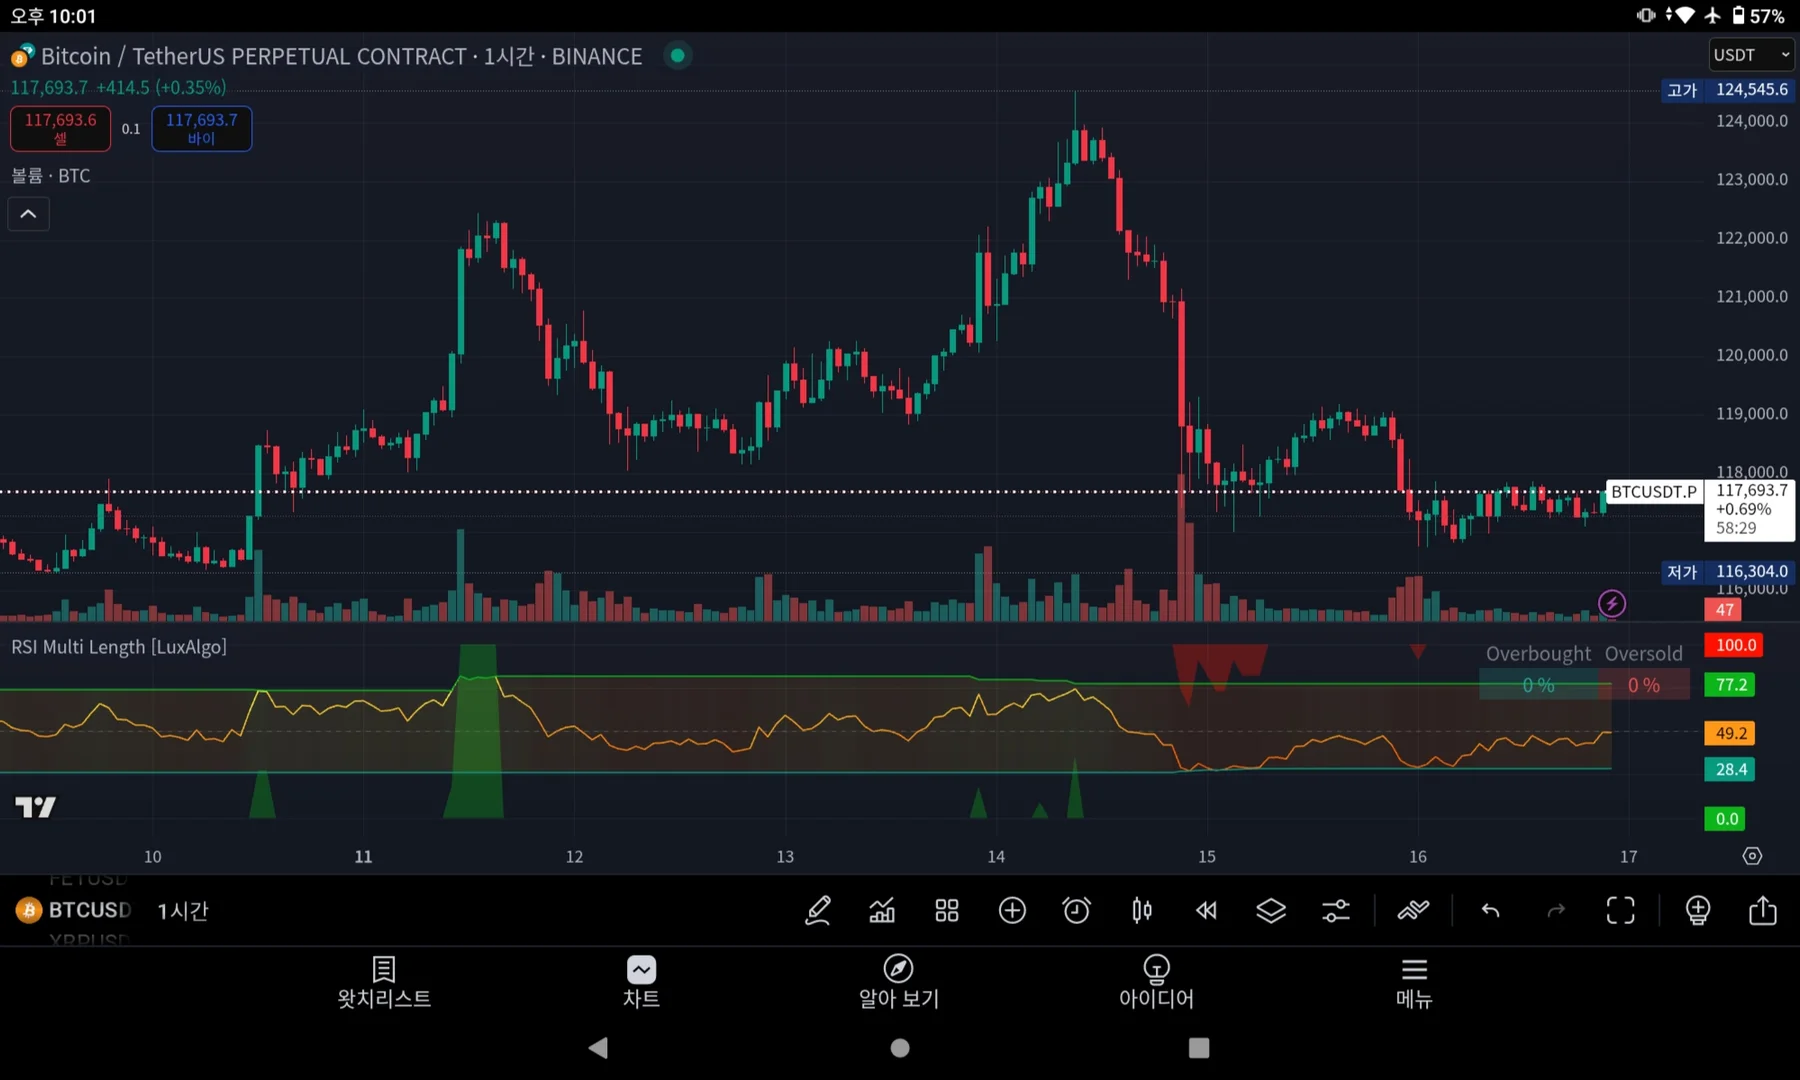Tap the TradingView logo
The image size is (1800, 1080).
coord(35,807)
